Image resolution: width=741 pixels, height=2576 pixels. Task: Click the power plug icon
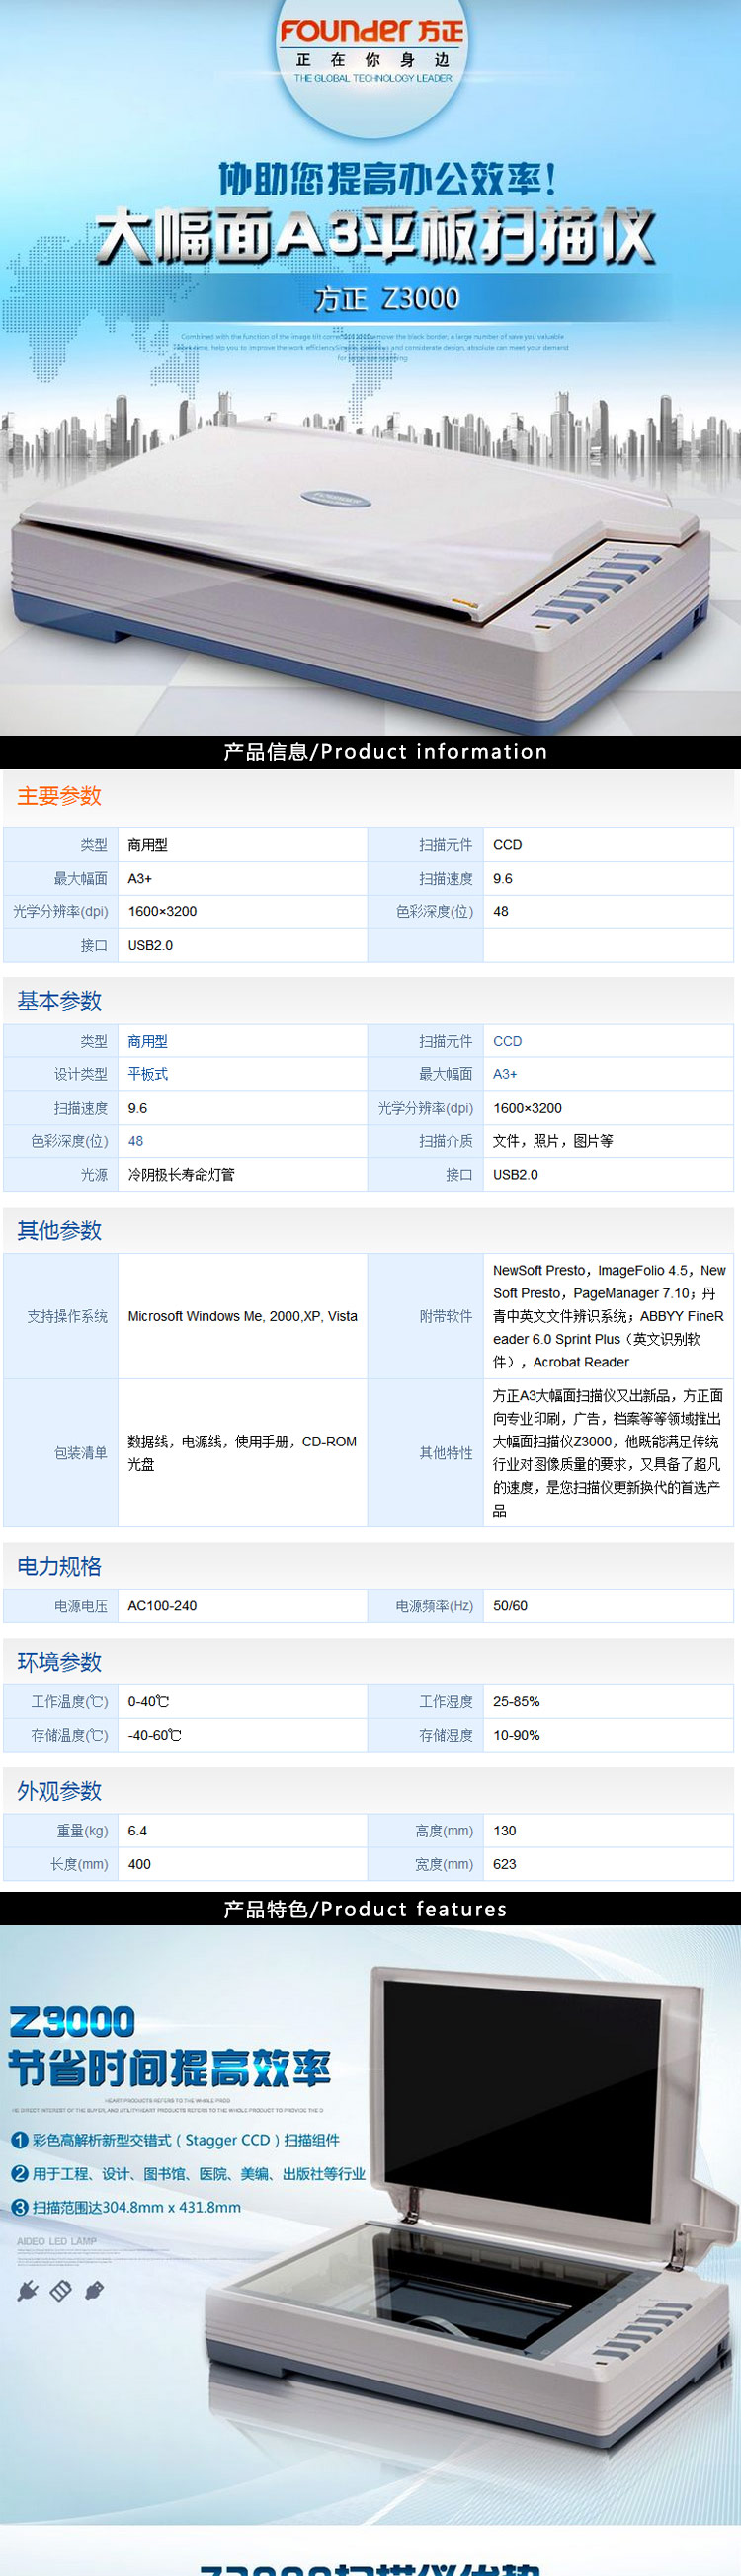click(x=27, y=2290)
